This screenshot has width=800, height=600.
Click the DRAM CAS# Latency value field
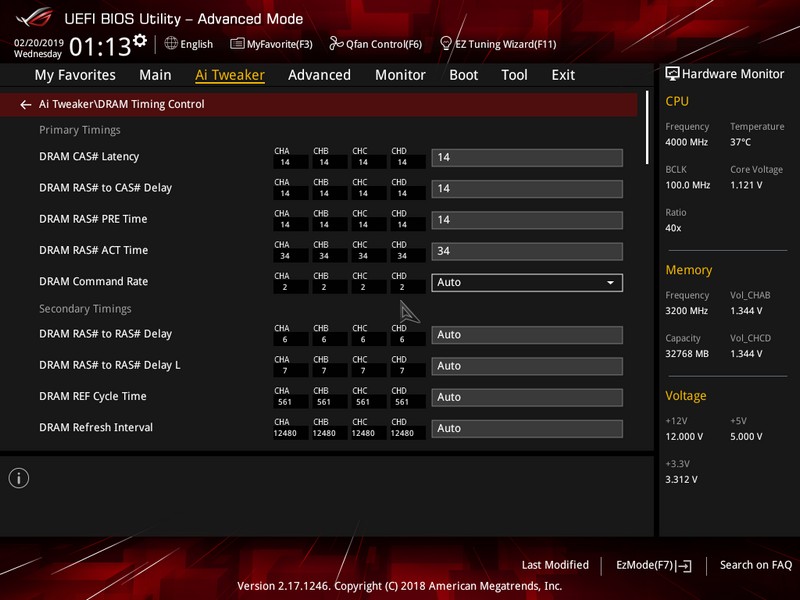pos(526,157)
